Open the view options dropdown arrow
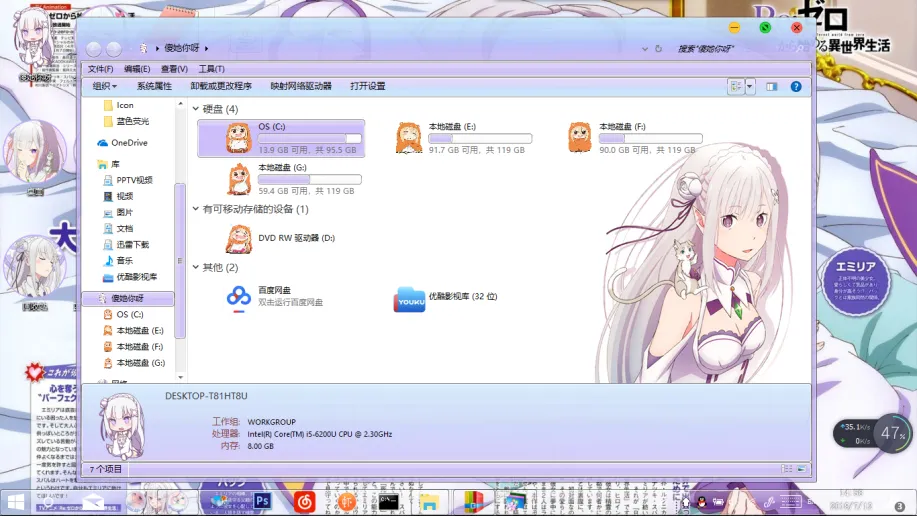The width and height of the screenshot is (917, 516). [750, 87]
